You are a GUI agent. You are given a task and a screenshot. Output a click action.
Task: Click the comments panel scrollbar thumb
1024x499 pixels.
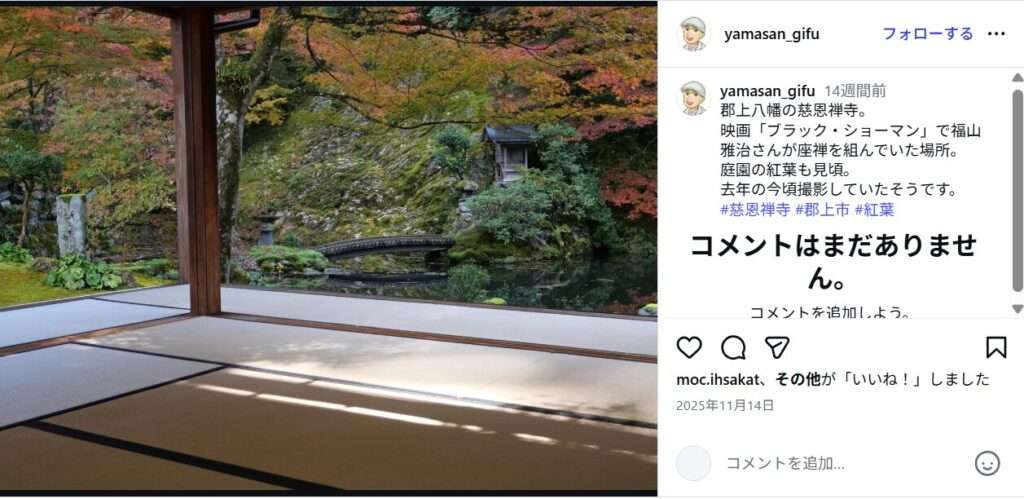coord(1017,189)
